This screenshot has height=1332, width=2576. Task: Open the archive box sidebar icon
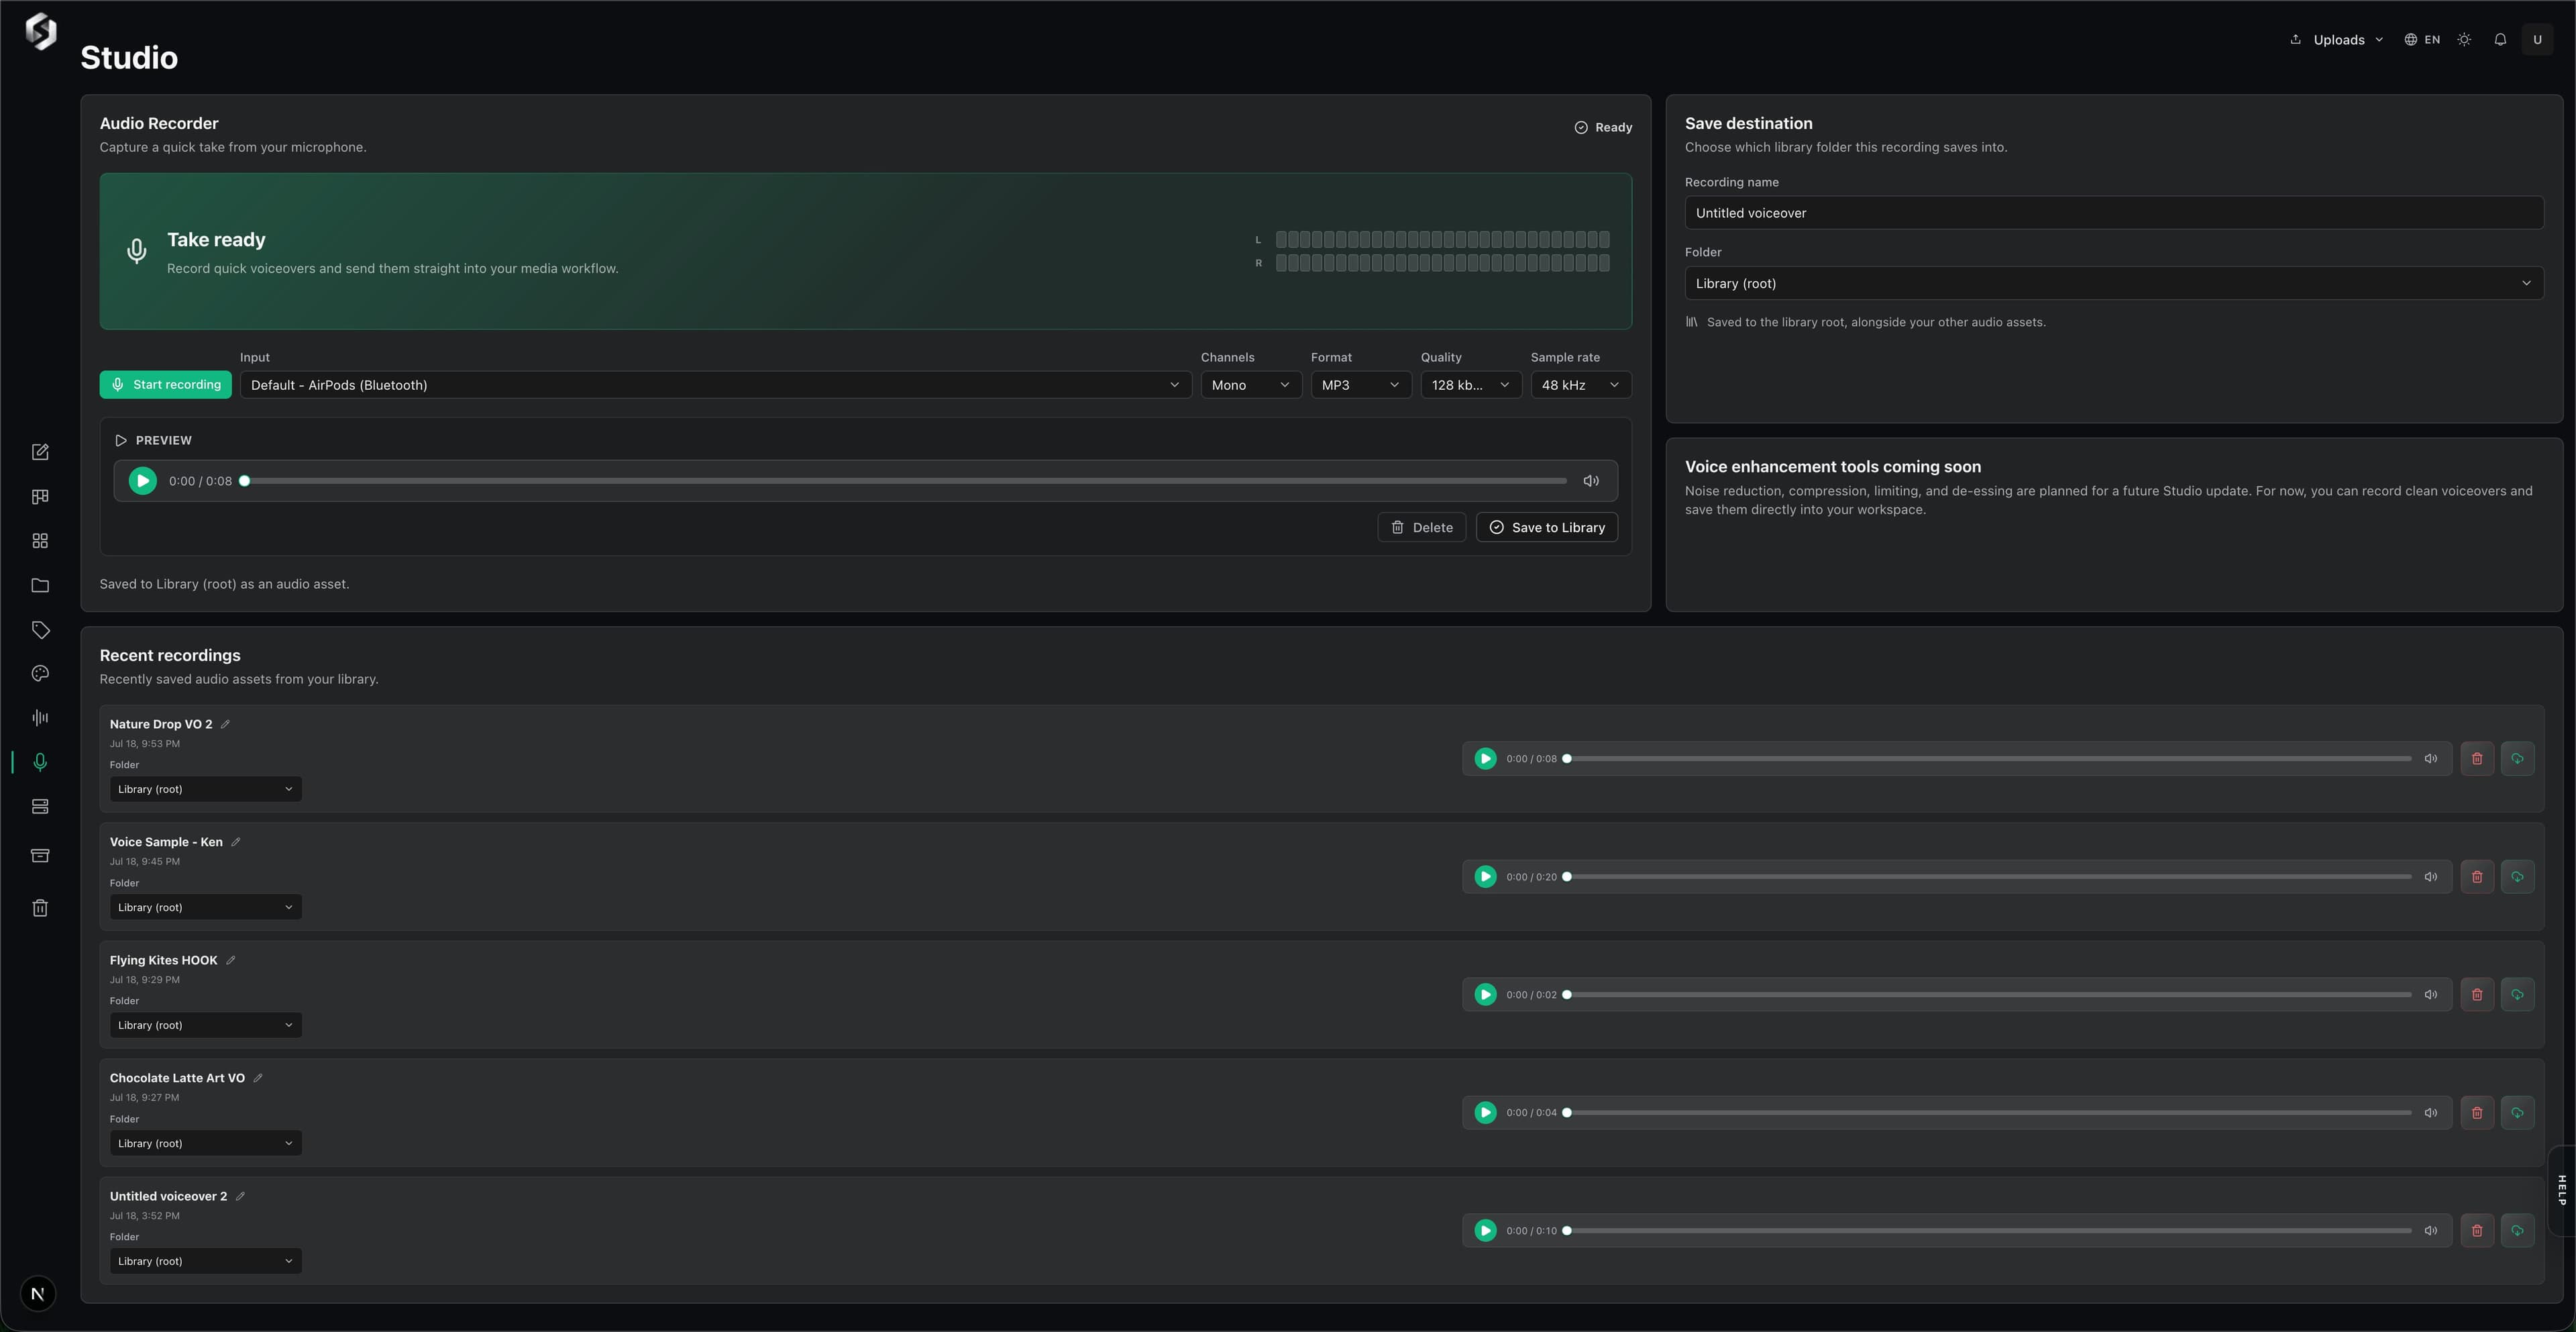pyautogui.click(x=40, y=855)
